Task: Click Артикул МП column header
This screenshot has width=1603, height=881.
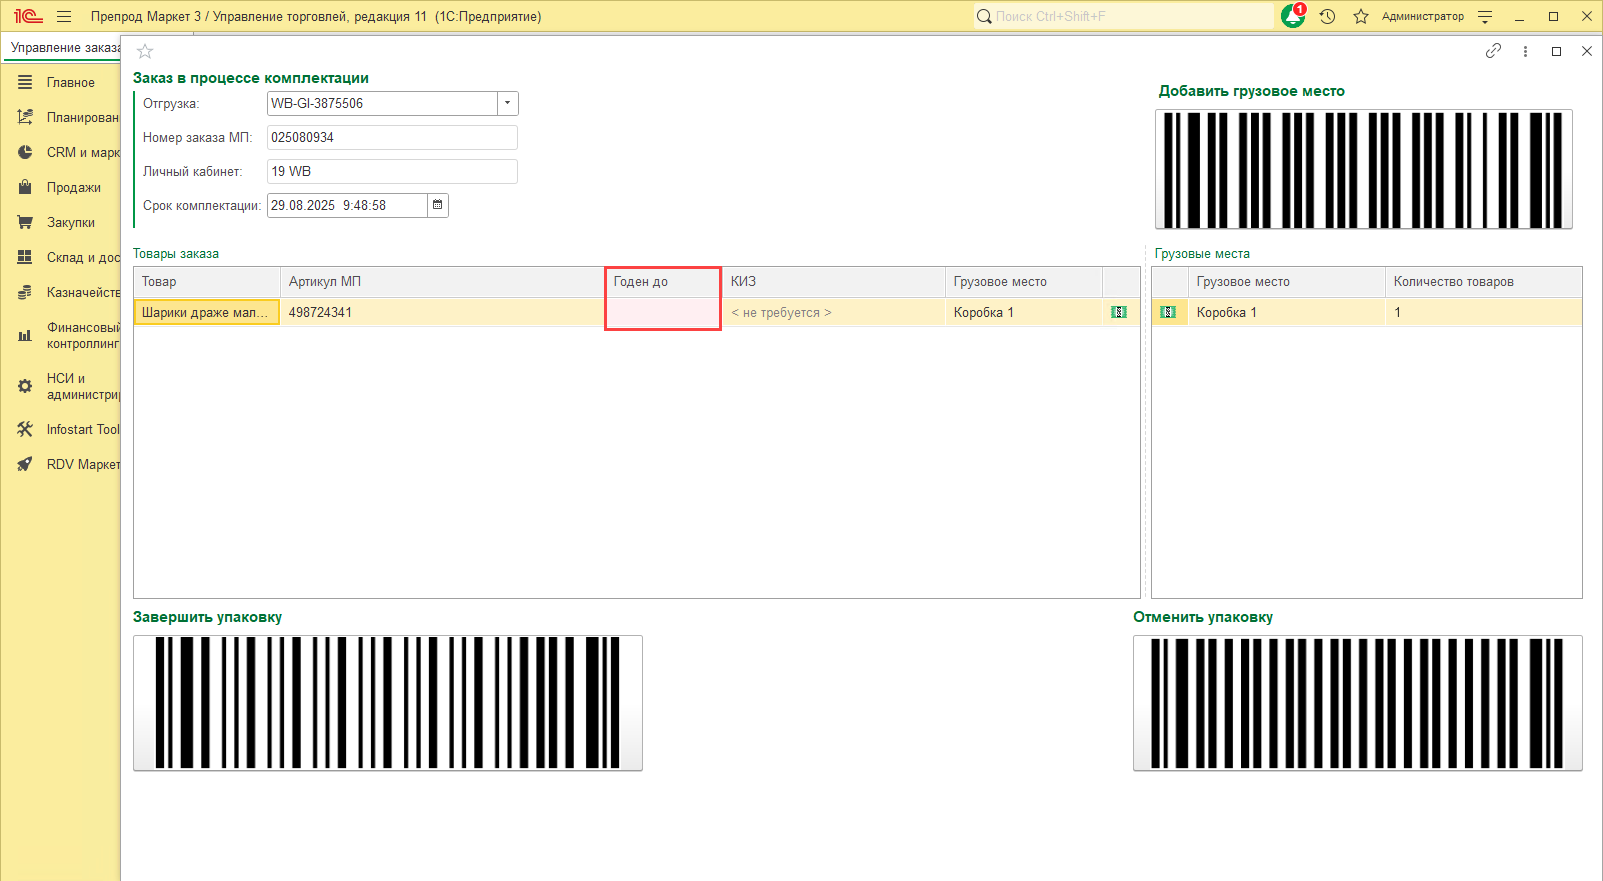Action: [443, 282]
